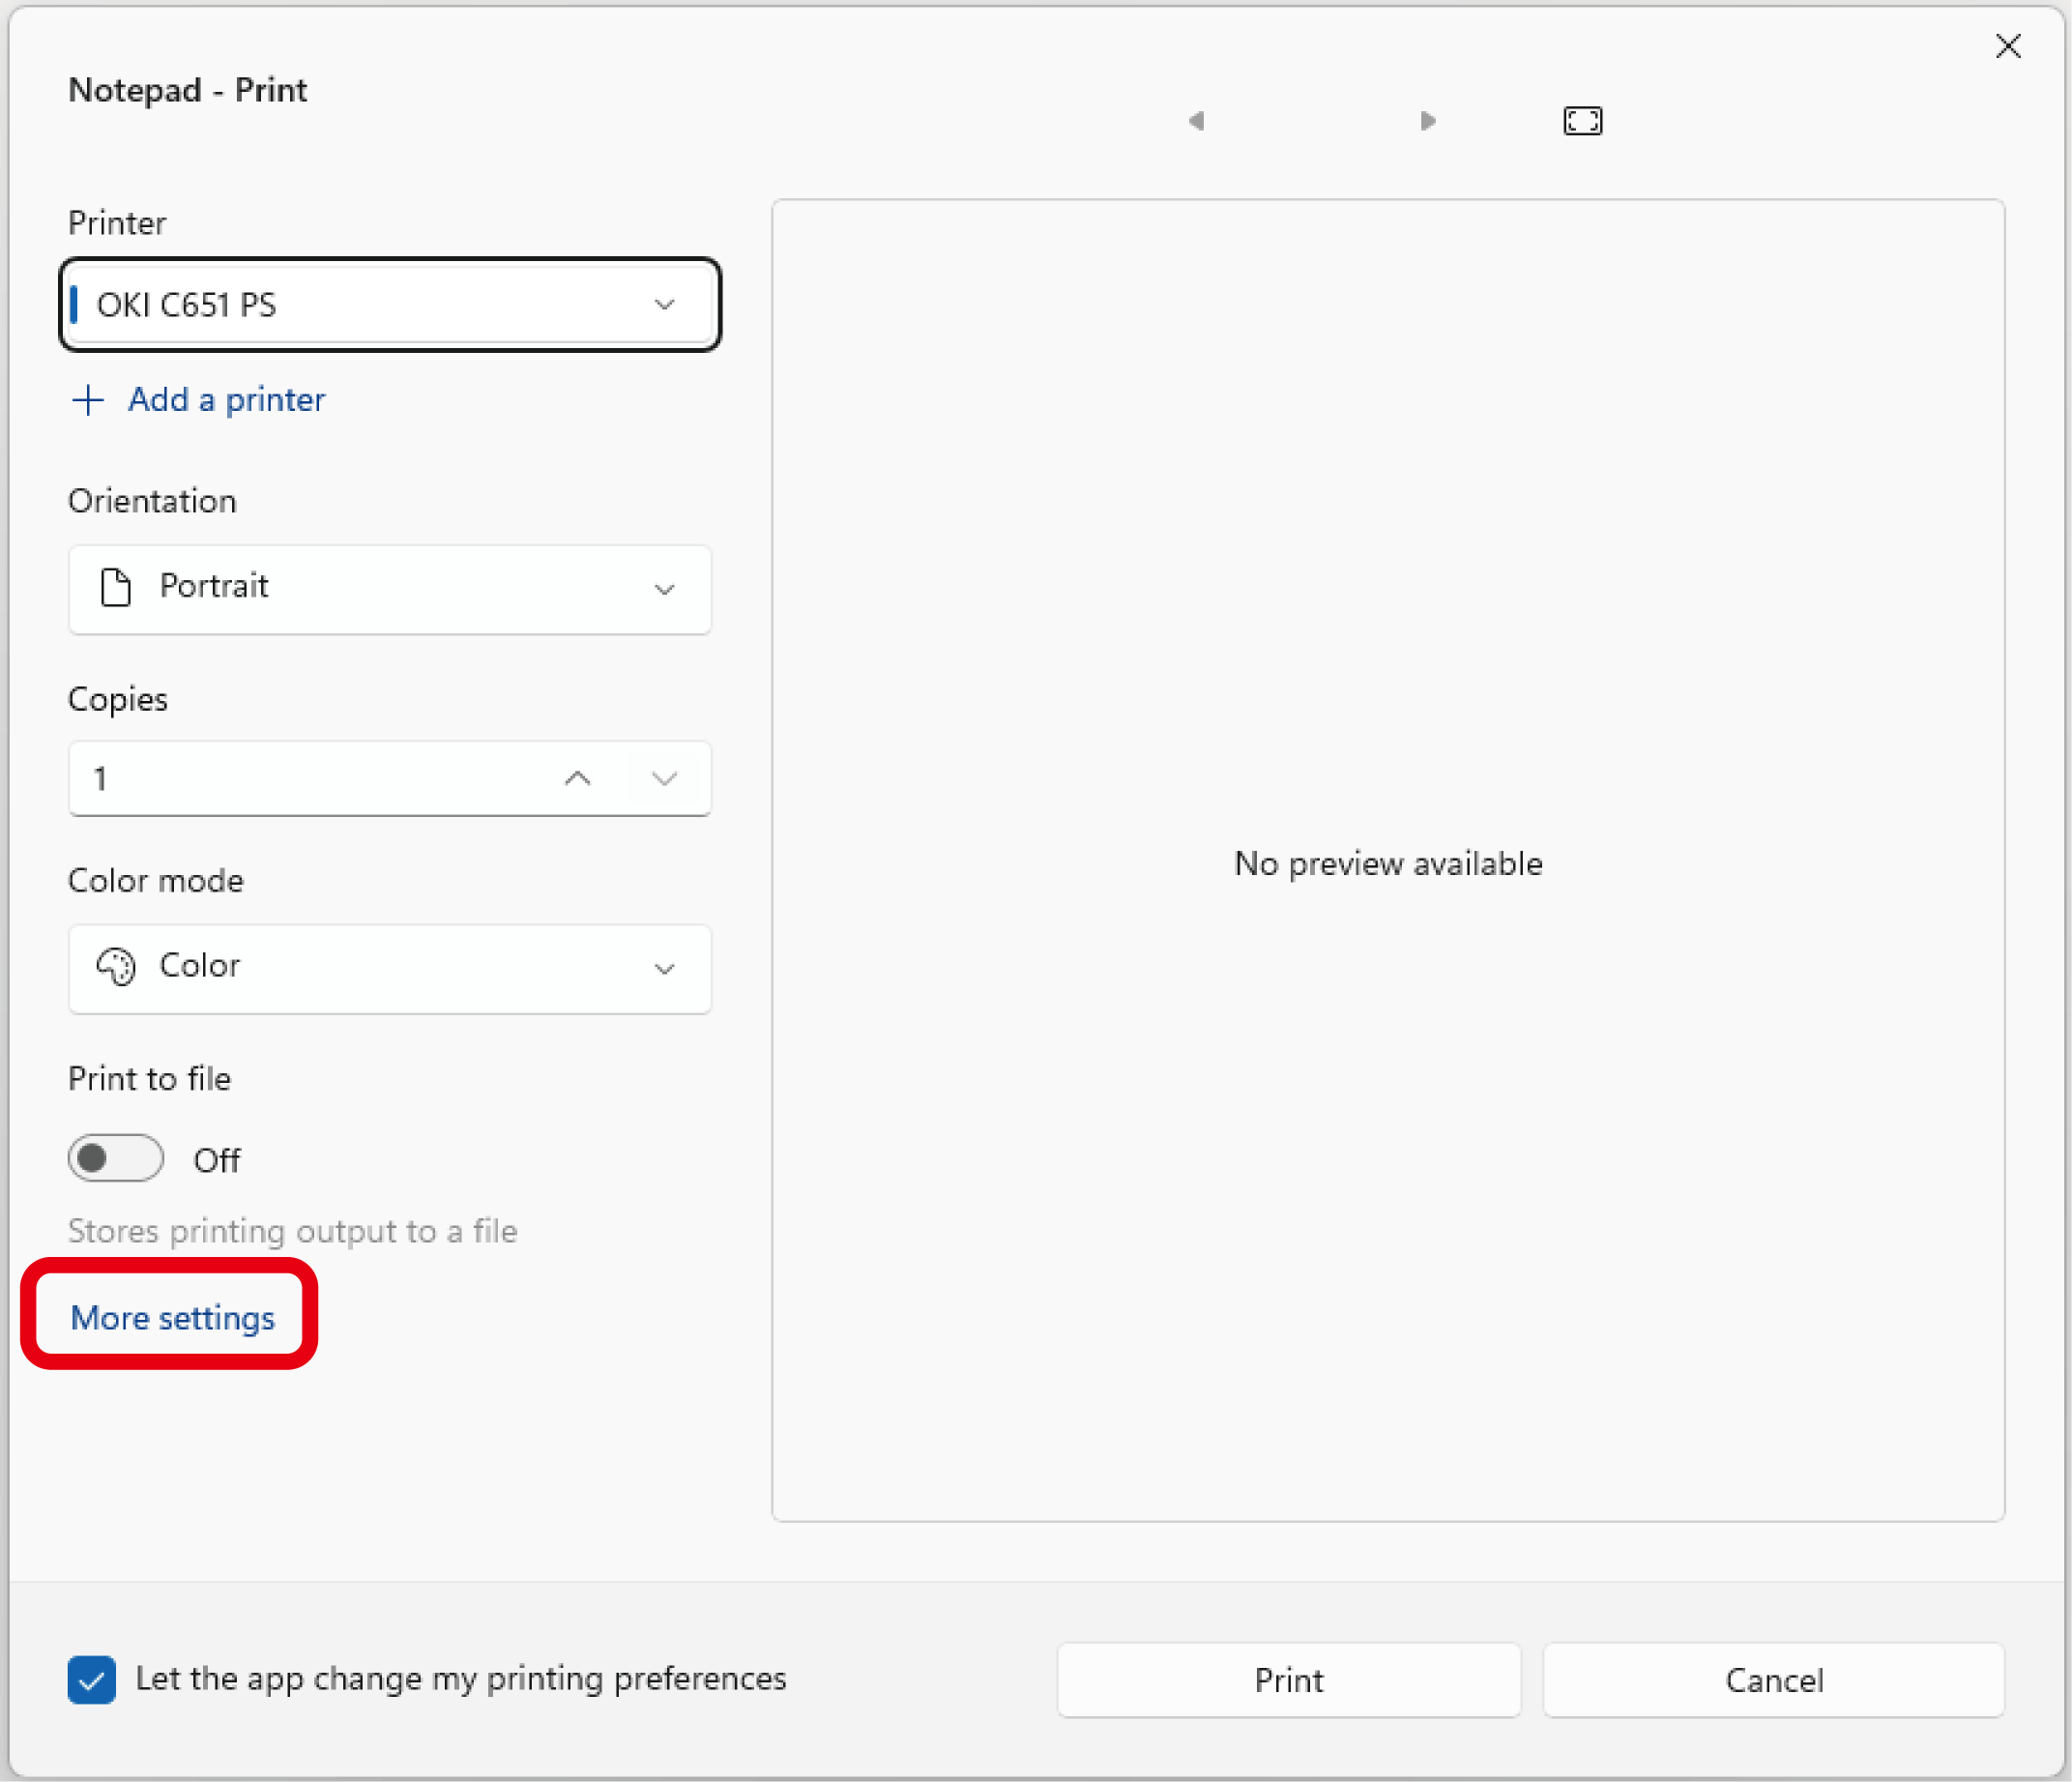Click the previous page arrow icon

click(1196, 121)
